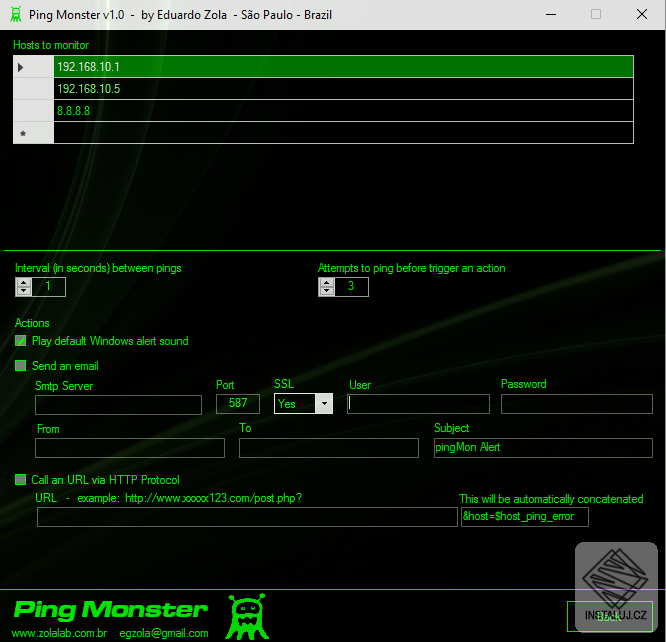This screenshot has width=666, height=642.
Task: Click row header of 8.8.8.8
Action: (x=33, y=111)
